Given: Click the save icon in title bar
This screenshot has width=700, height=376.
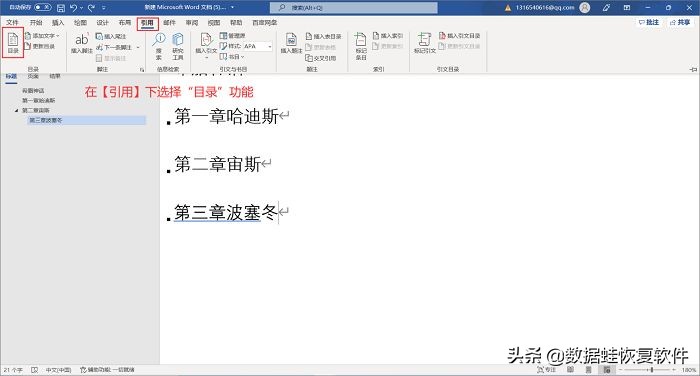Looking at the screenshot, I should 61,8.
